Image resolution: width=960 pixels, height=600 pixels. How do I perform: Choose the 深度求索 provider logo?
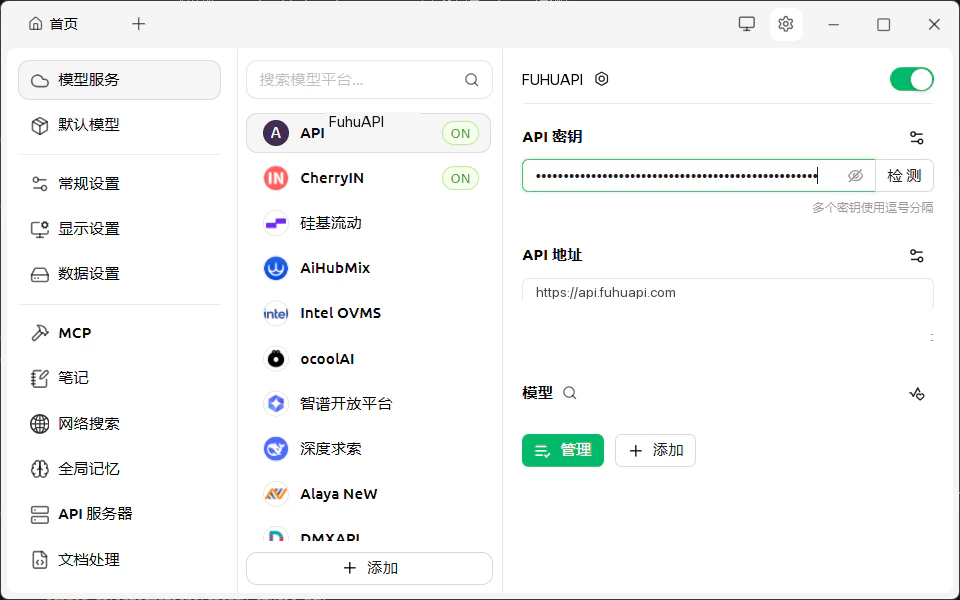tap(276, 449)
